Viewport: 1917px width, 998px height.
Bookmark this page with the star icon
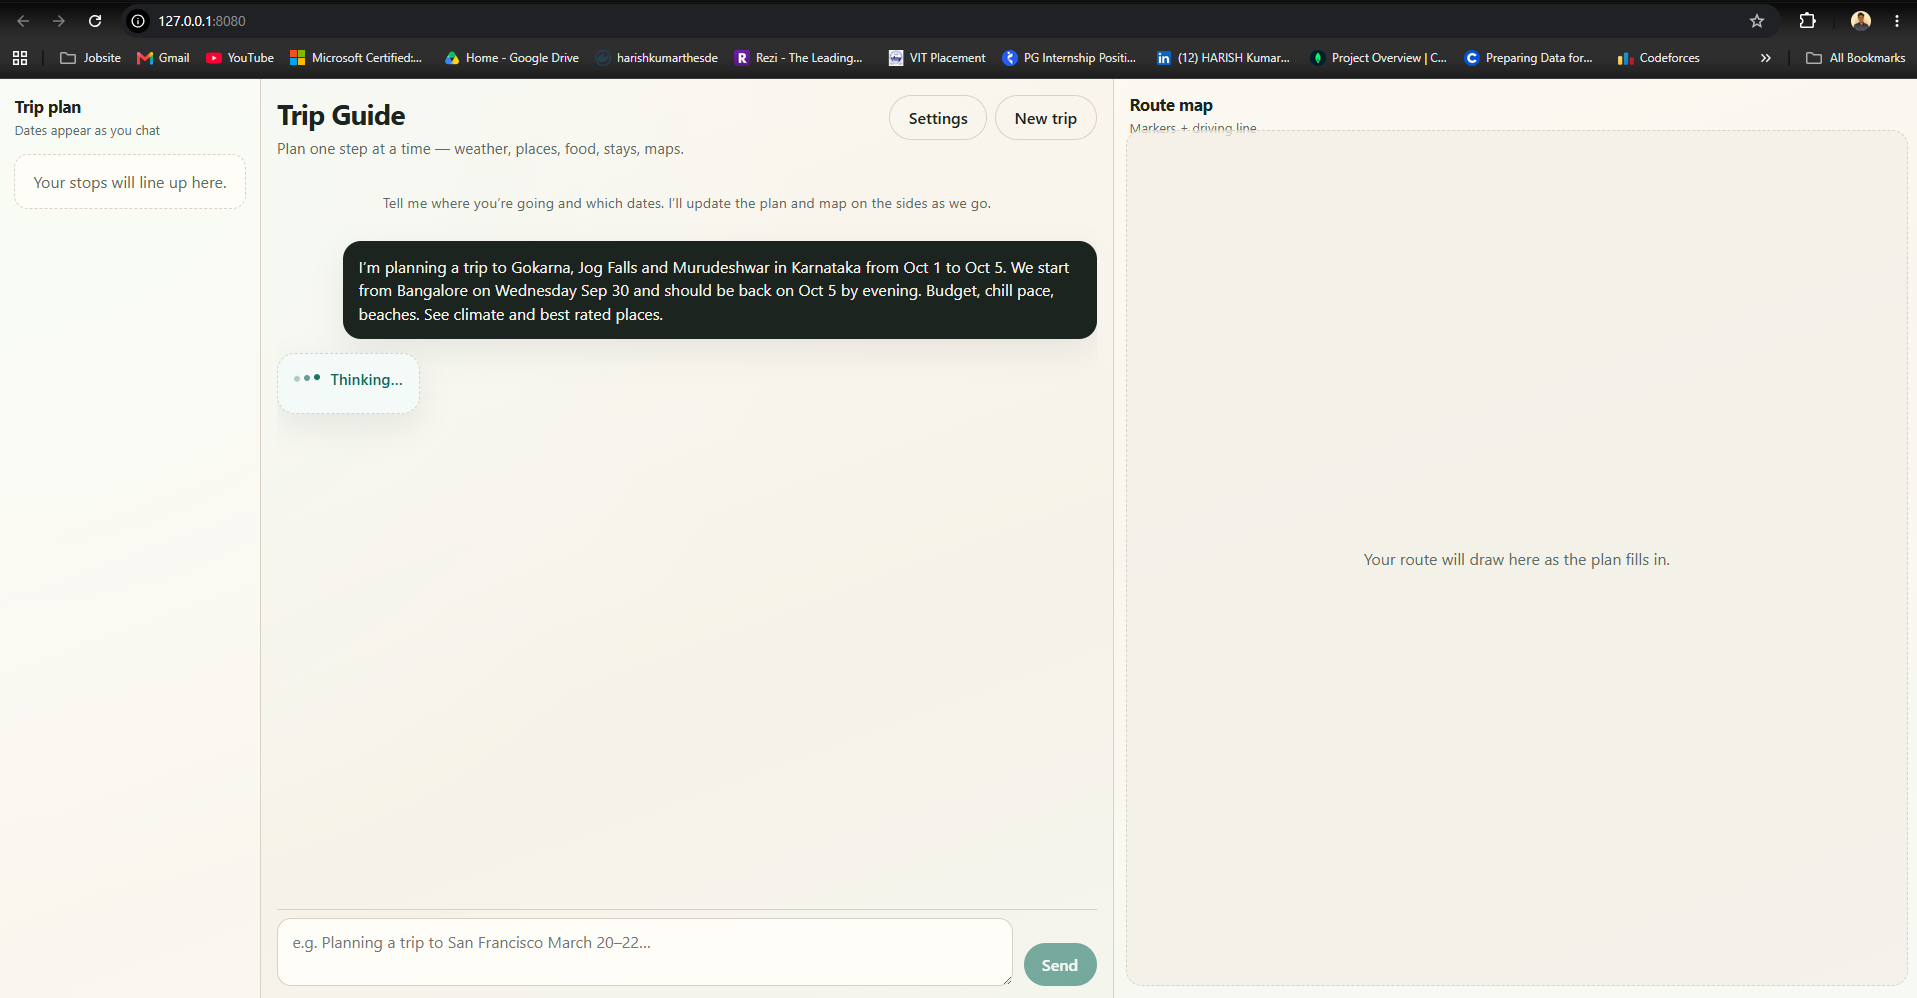tap(1757, 21)
